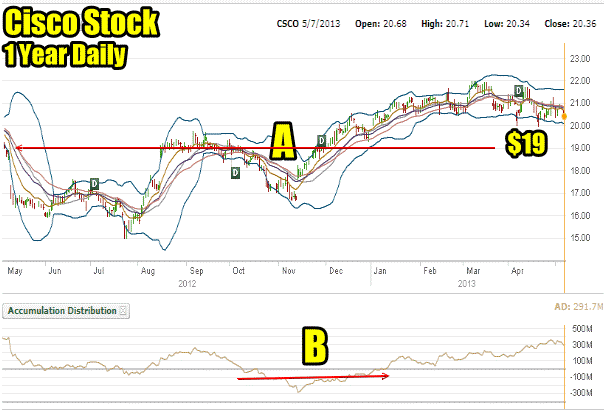The width and height of the screenshot is (609, 412).
Task: Click the High: 20.71 value
Action: pyautogui.click(x=445, y=24)
